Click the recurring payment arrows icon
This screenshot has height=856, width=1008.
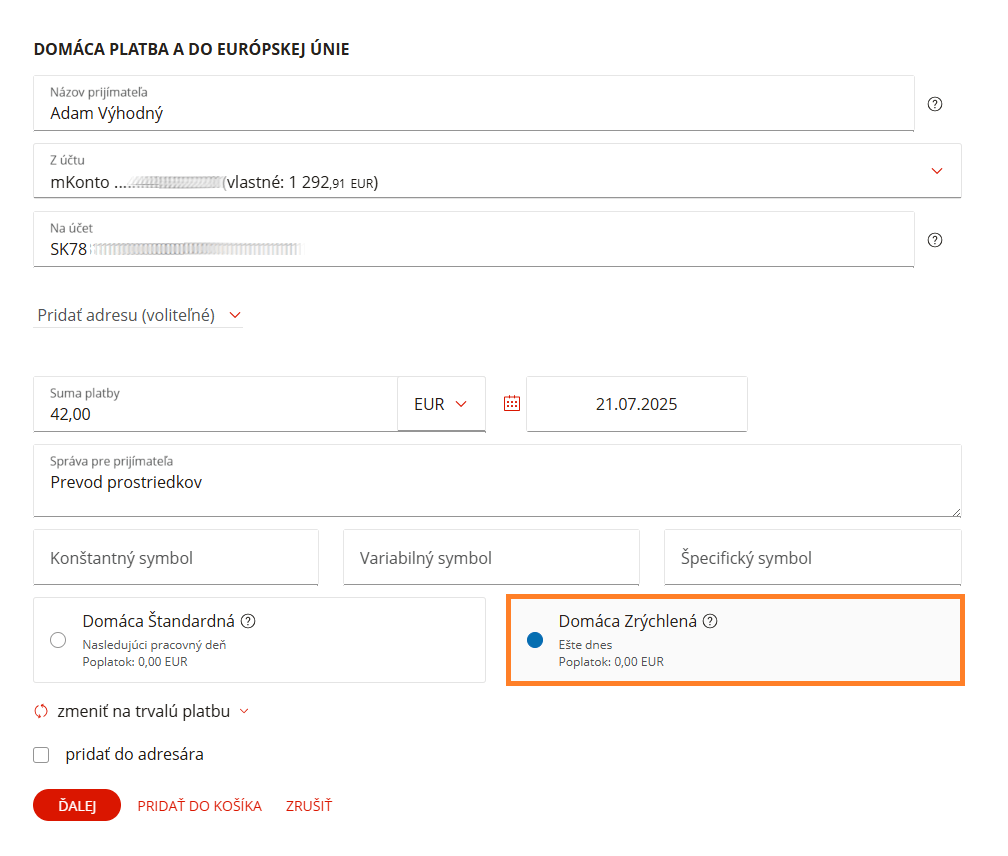tap(41, 712)
